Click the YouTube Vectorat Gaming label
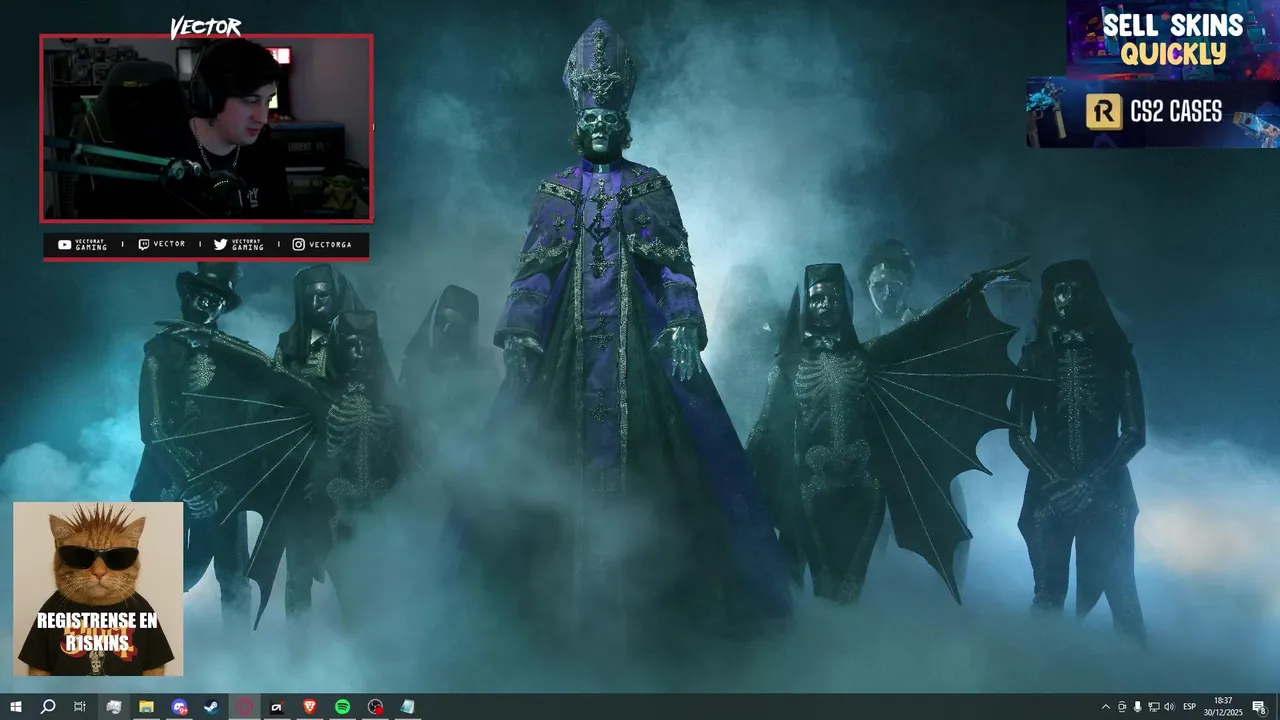 pyautogui.click(x=83, y=245)
